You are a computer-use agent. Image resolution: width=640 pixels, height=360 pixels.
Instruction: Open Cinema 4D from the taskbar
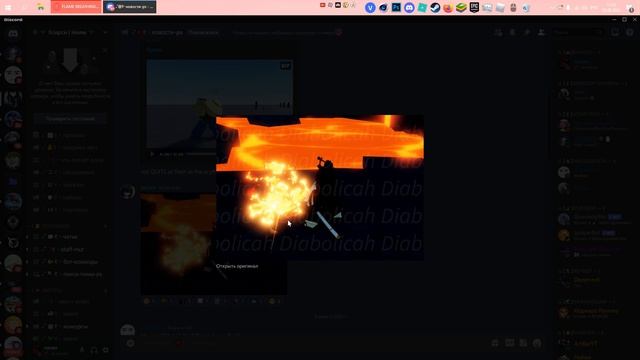click(x=383, y=7)
